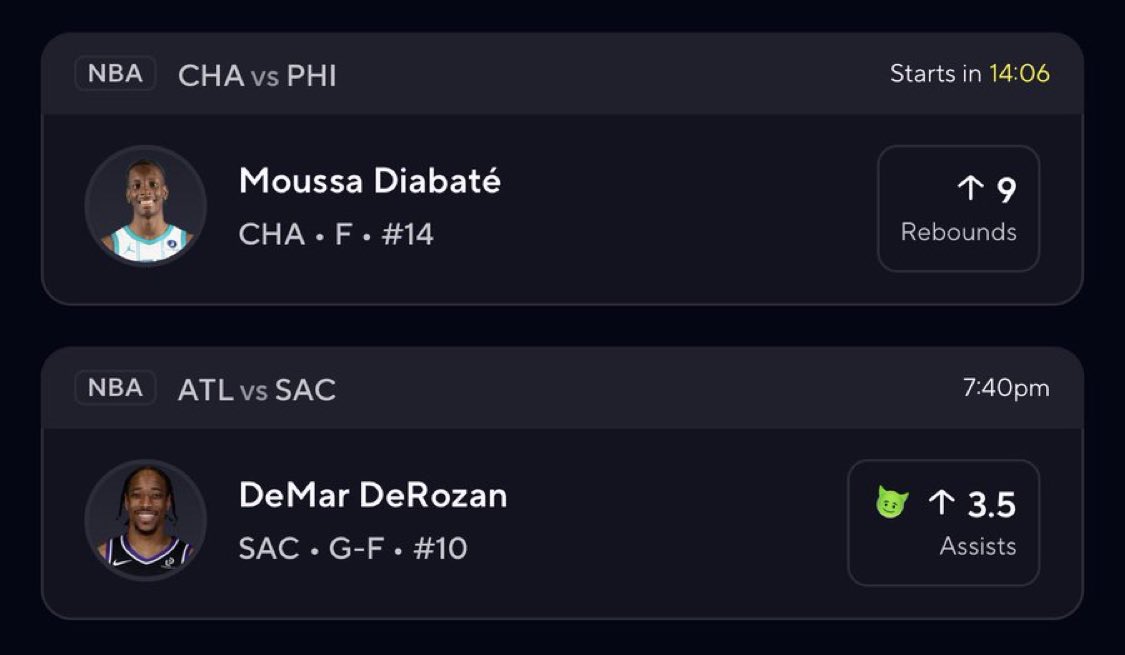
Task: Click the green demon emoji icon
Action: [x=891, y=503]
